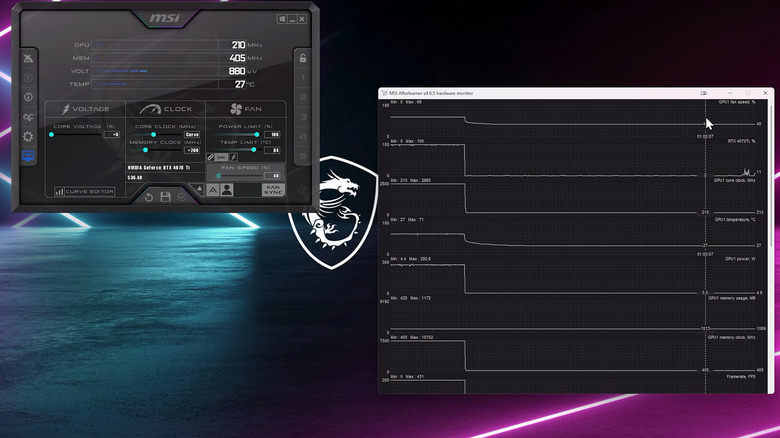This screenshot has height=438, width=780.
Task: Select profile slot 3
Action: point(302,117)
